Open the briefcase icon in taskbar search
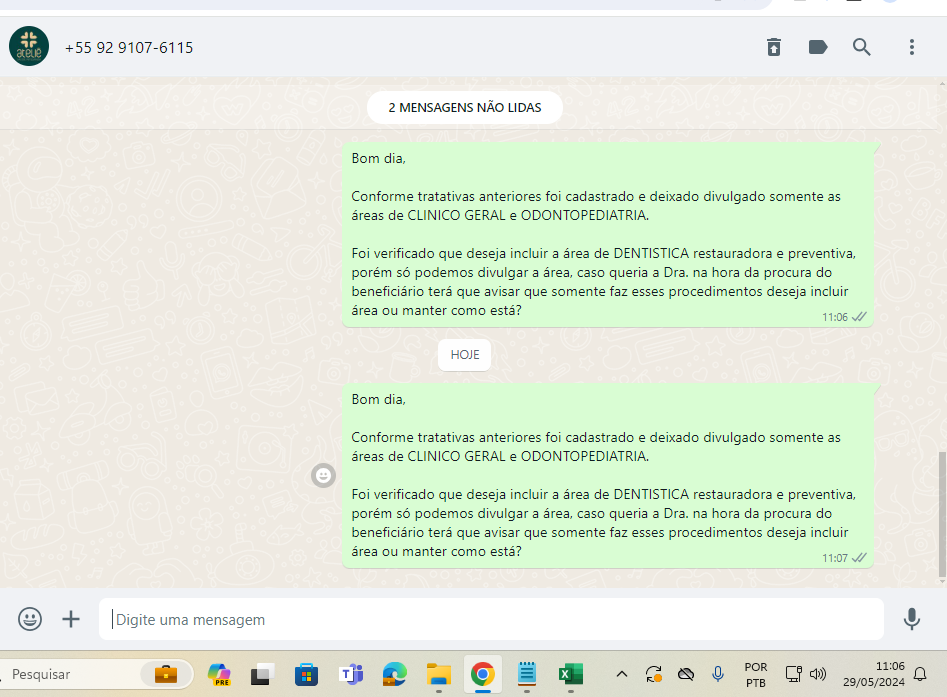This screenshot has height=697, width=947. coord(165,674)
